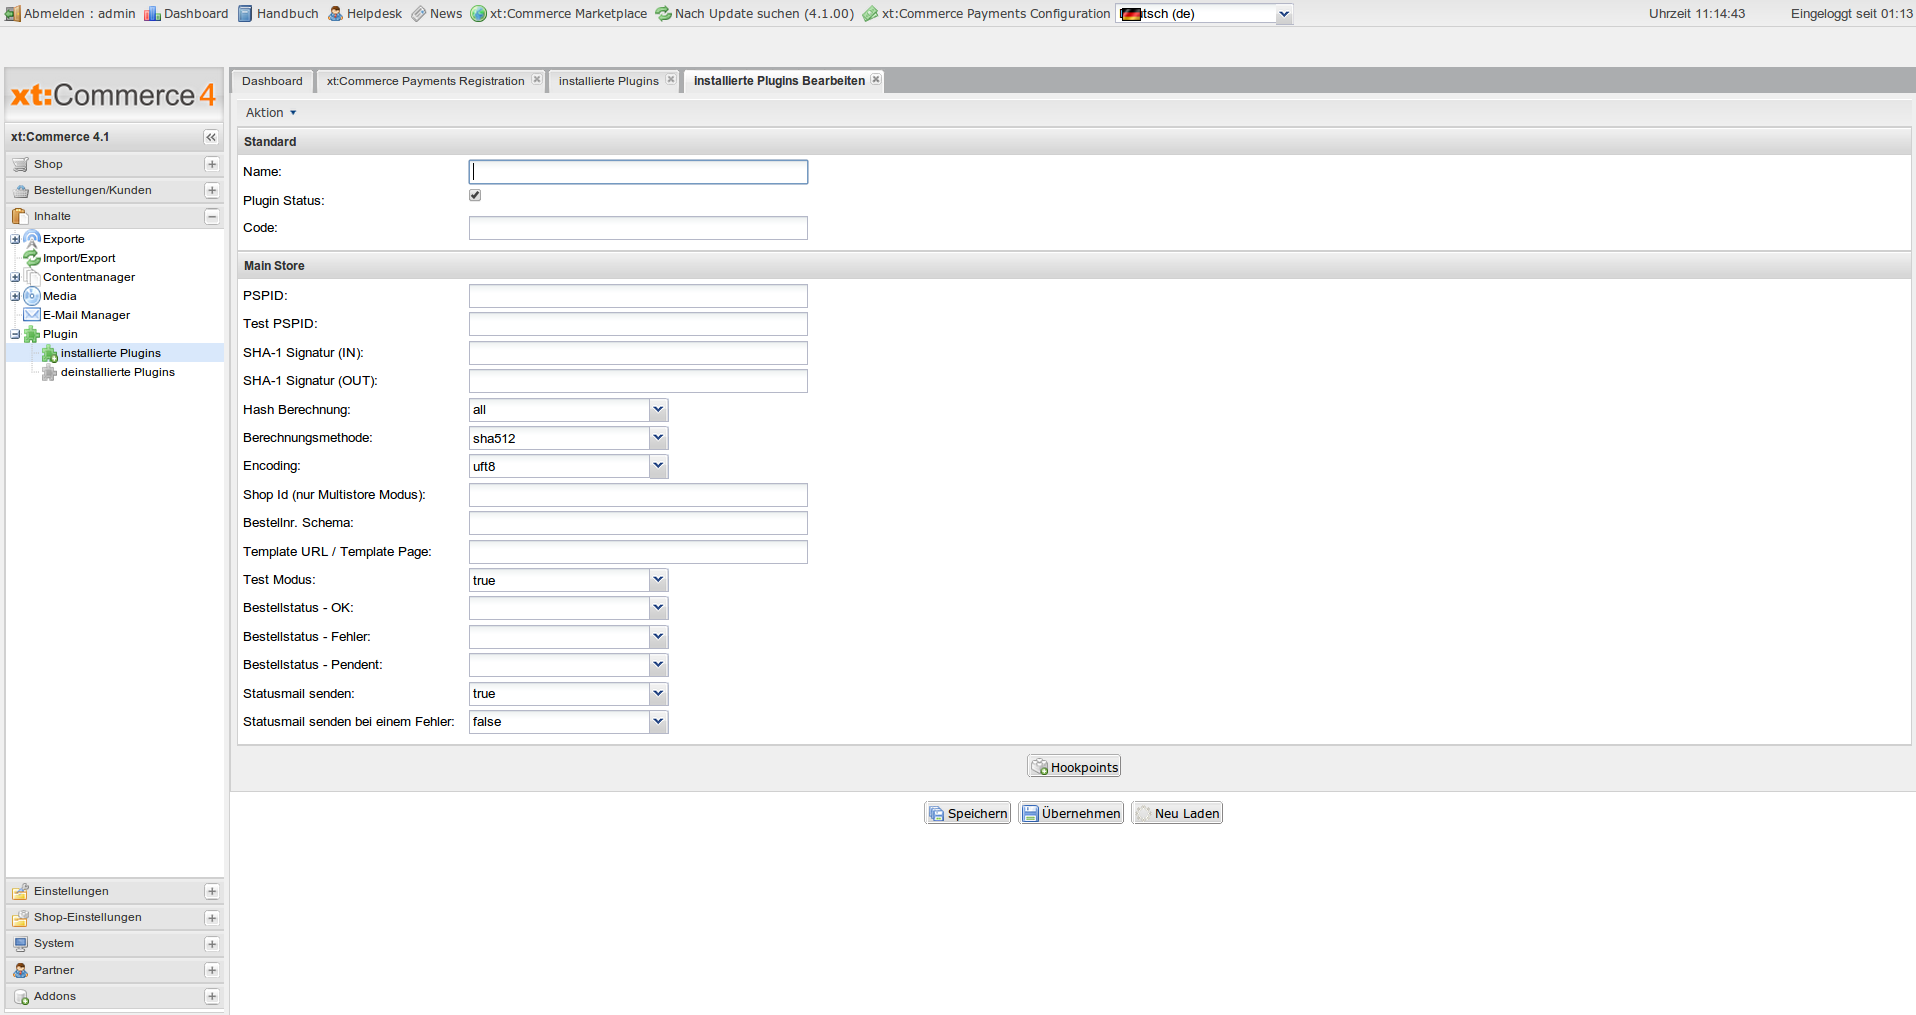
Task: Switch to the Dashboard tab
Action: coord(272,81)
